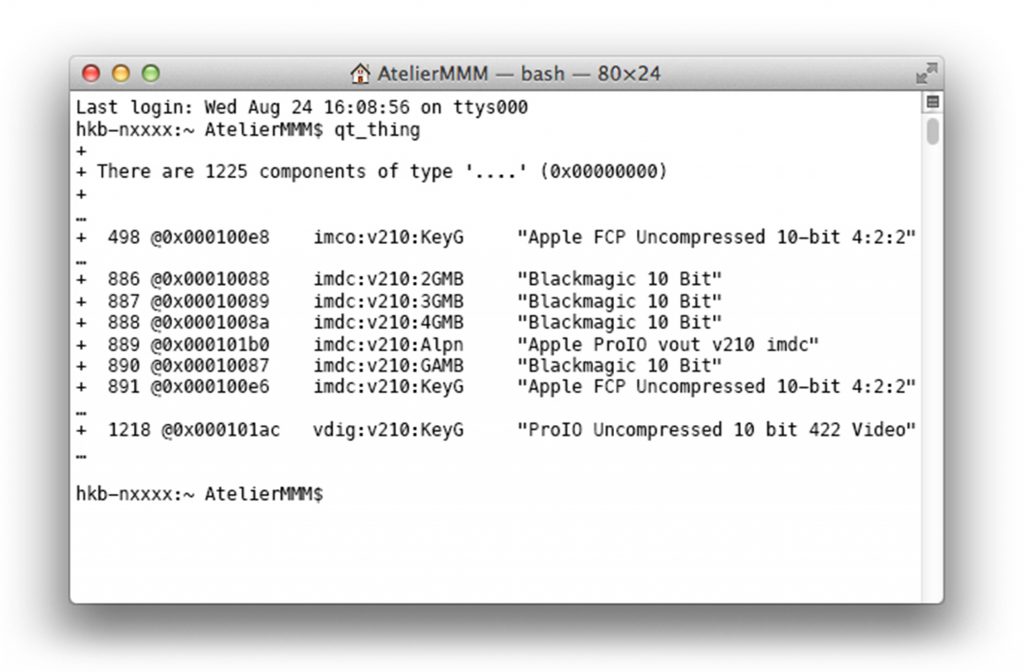Viewport: 1024px width, 672px height.
Task: Click address '@0x00010087'
Action: point(210,366)
